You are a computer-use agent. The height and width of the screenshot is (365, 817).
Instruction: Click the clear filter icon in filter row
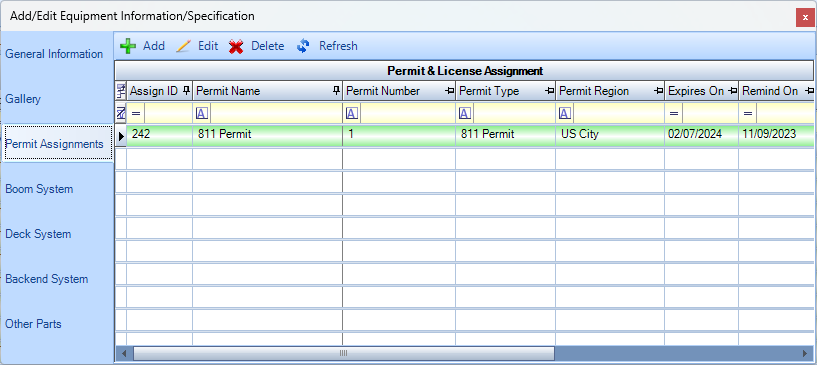121,112
